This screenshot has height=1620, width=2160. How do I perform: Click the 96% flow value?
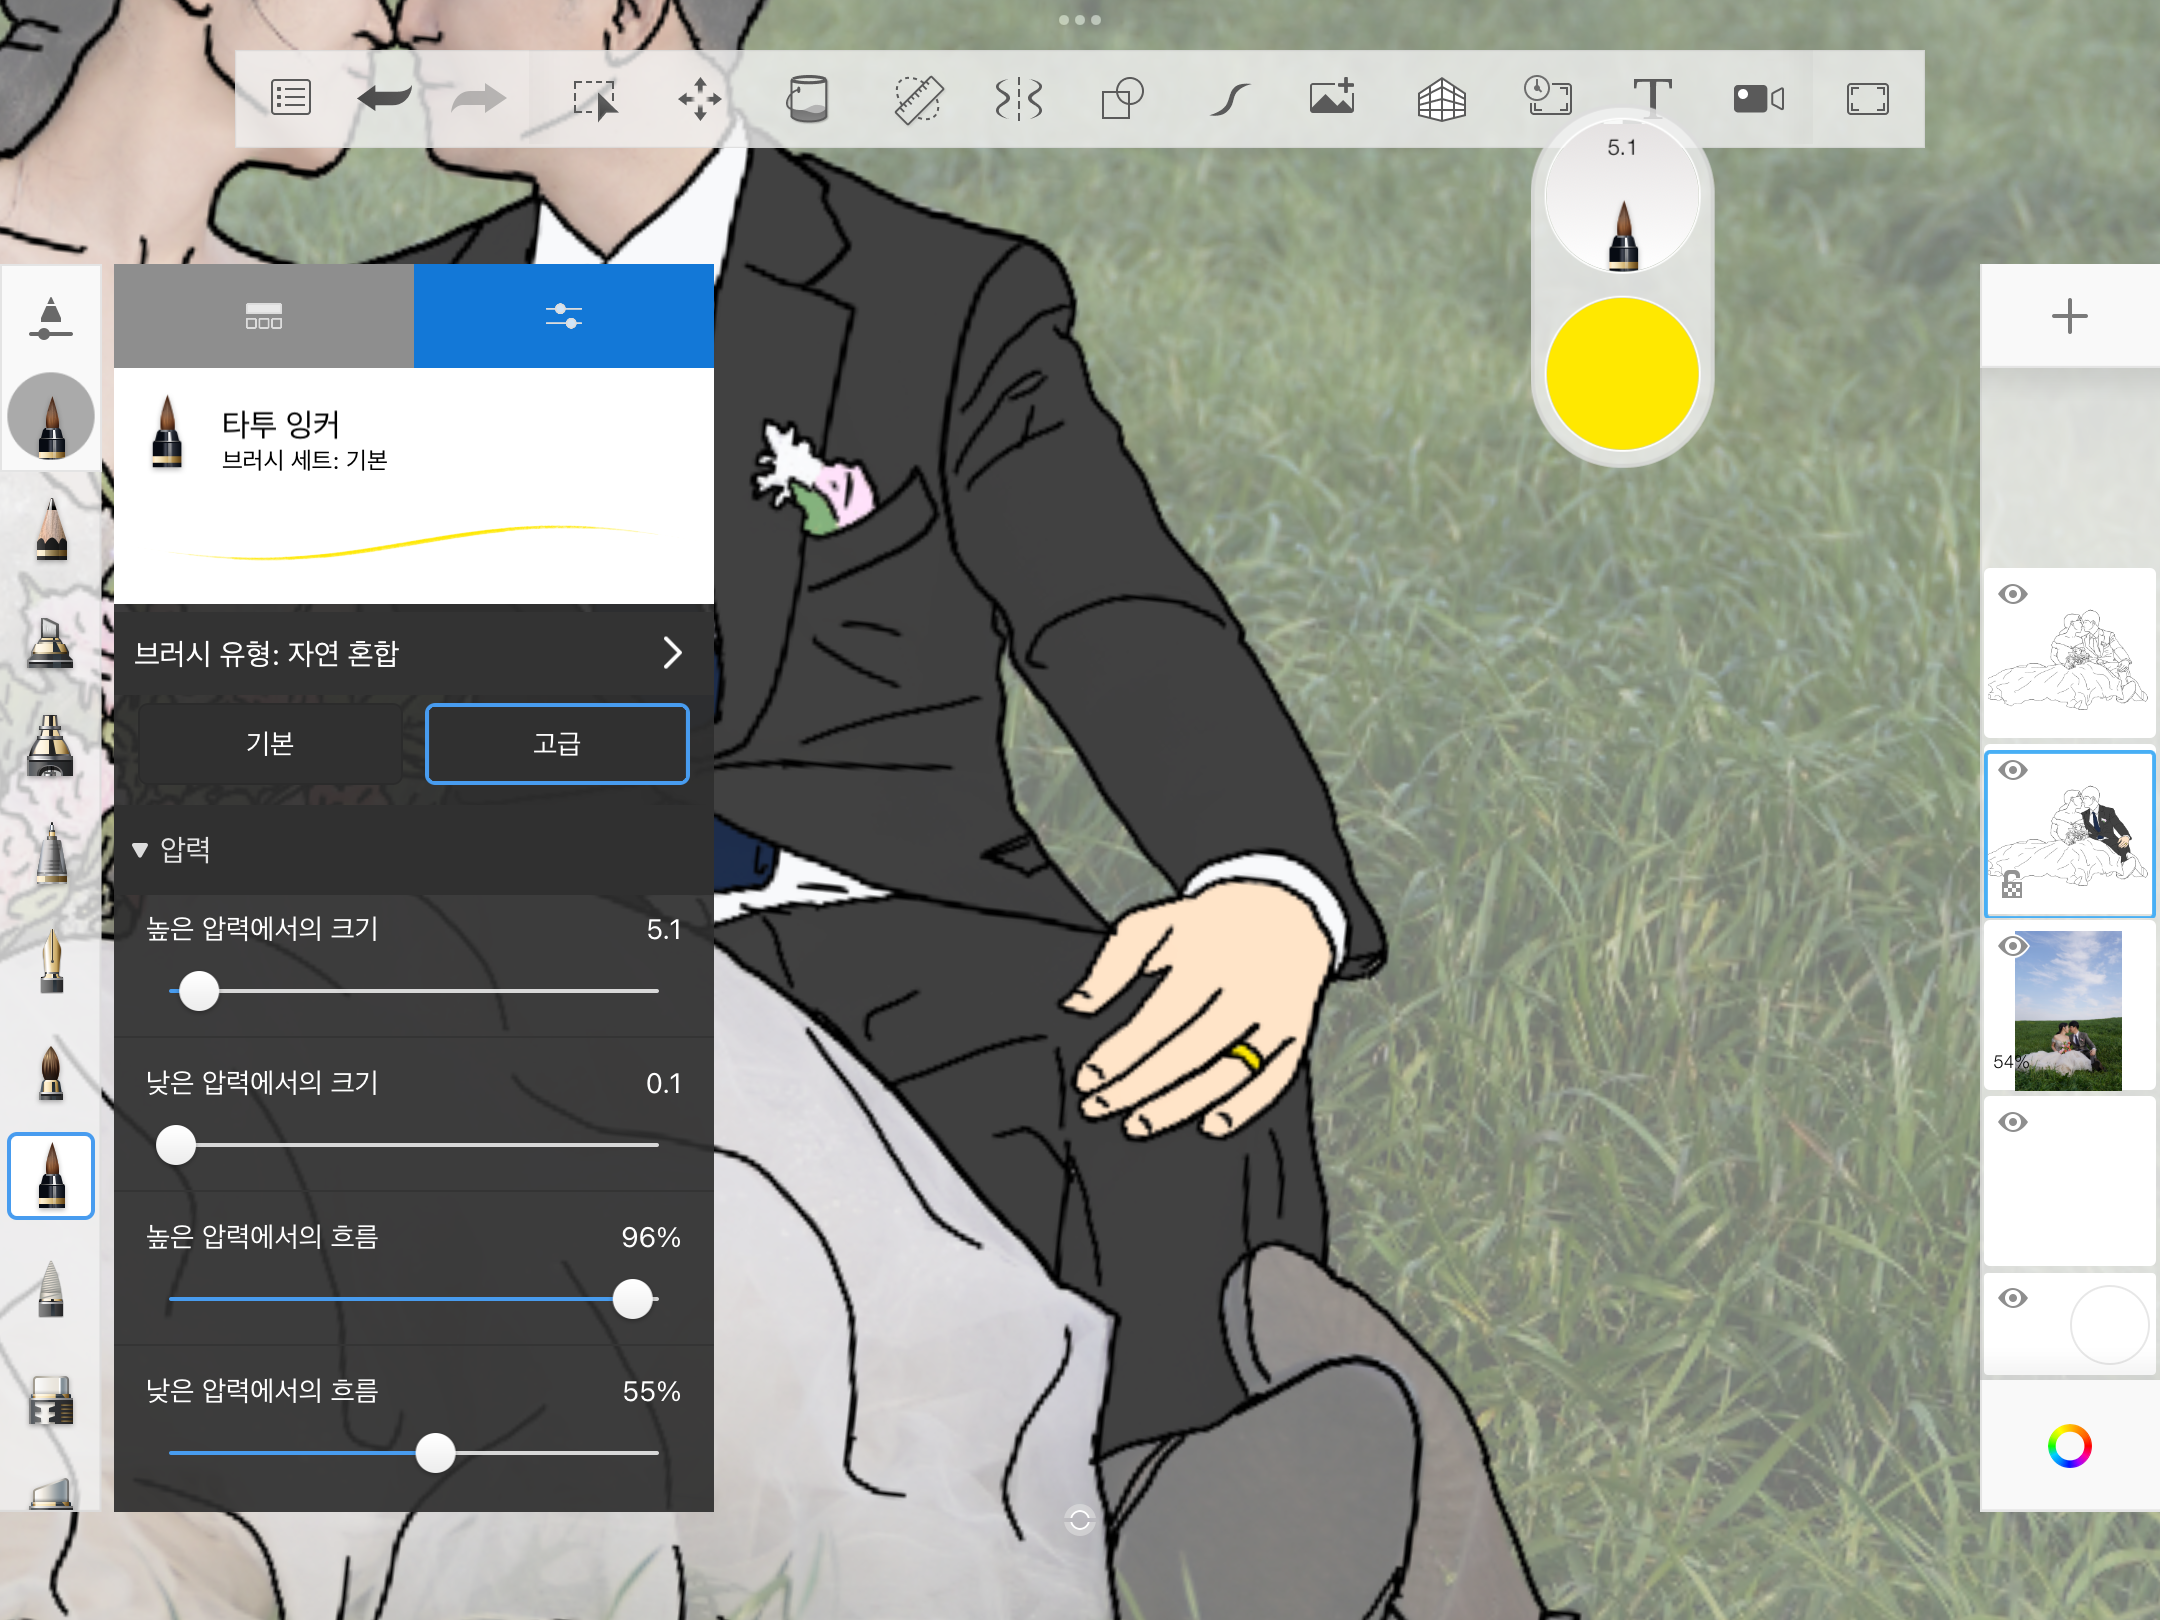(x=651, y=1237)
